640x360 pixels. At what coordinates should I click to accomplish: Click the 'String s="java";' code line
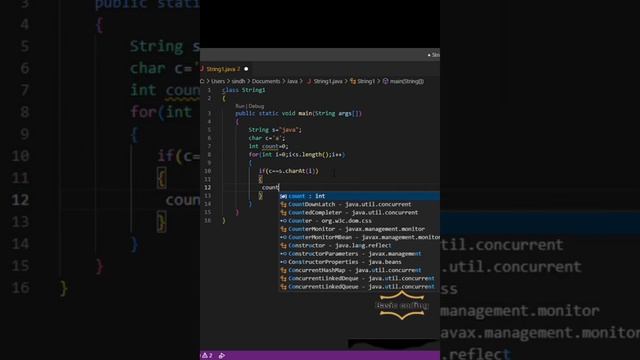(x=275, y=130)
